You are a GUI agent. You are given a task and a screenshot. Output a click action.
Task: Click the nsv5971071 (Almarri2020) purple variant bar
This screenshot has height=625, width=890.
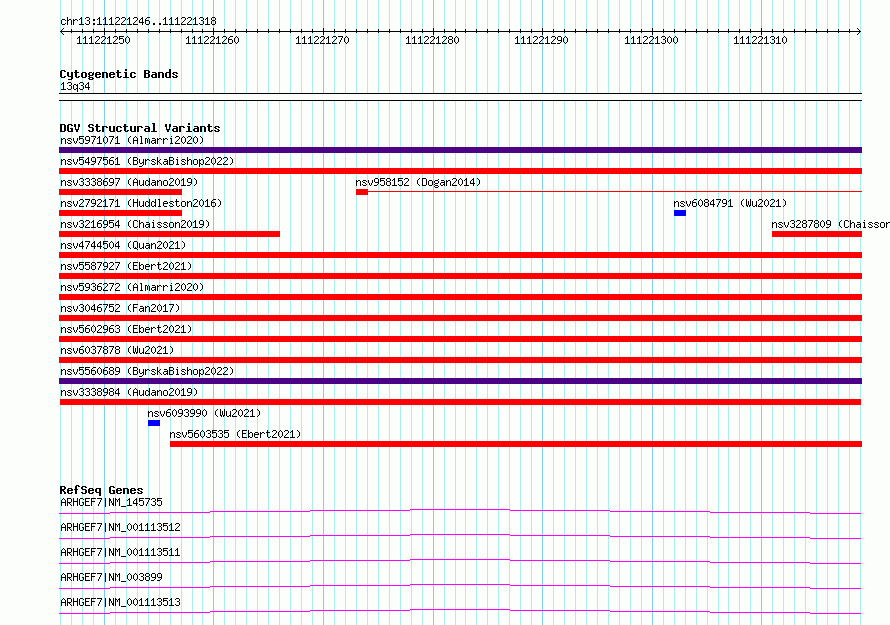(x=460, y=150)
